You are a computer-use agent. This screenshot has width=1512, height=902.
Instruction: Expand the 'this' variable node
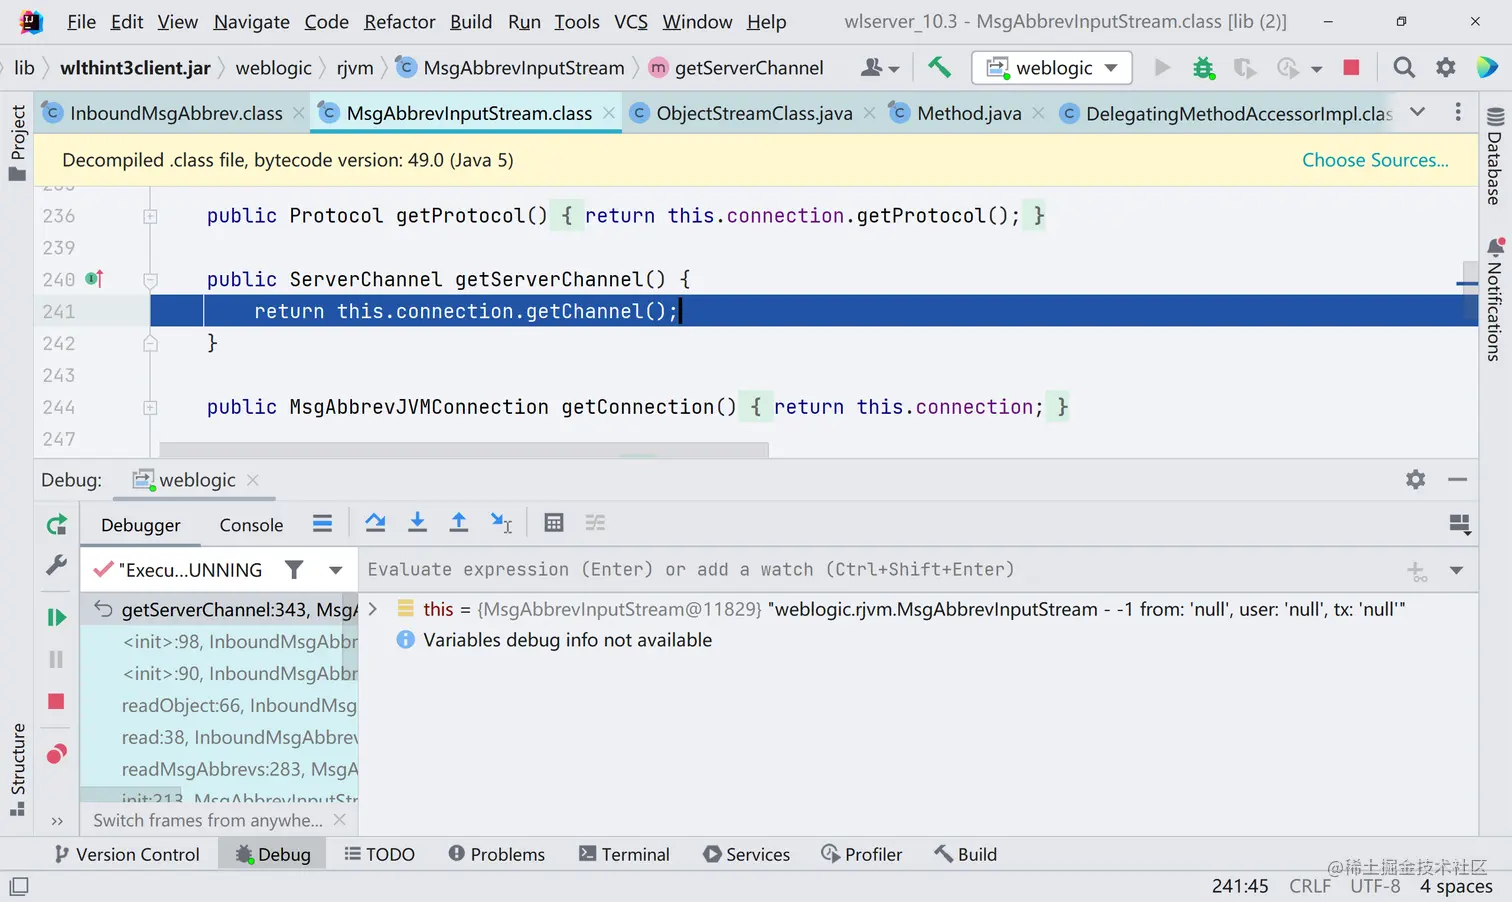pos(373,609)
